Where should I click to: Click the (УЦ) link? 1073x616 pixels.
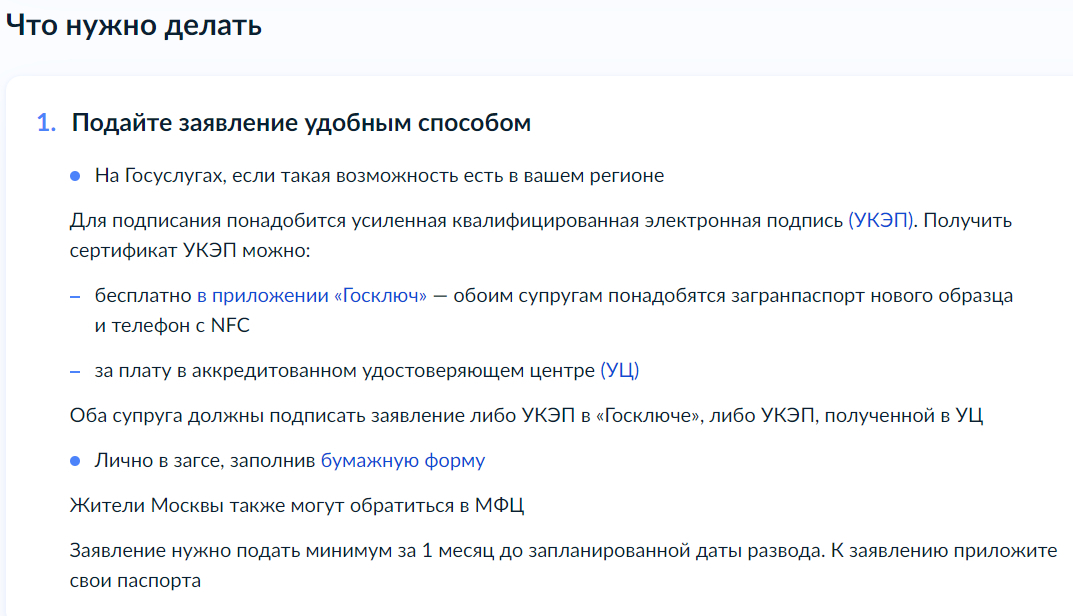619,371
